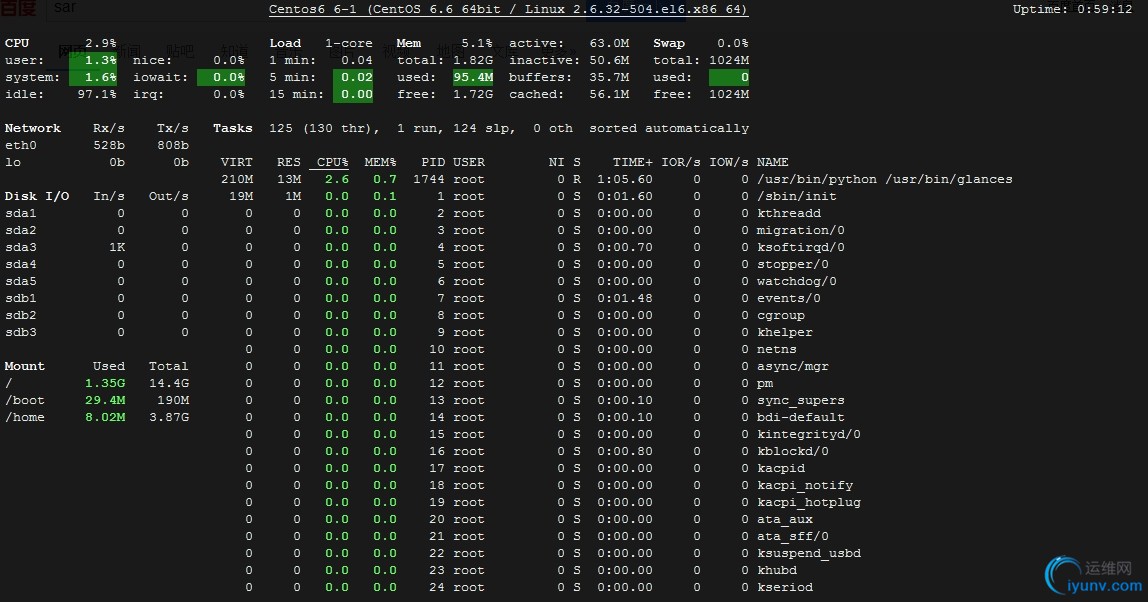Image resolution: width=1148 pixels, height=602 pixels.
Task: Click the Swap total 1024M value
Action: (x=728, y=60)
